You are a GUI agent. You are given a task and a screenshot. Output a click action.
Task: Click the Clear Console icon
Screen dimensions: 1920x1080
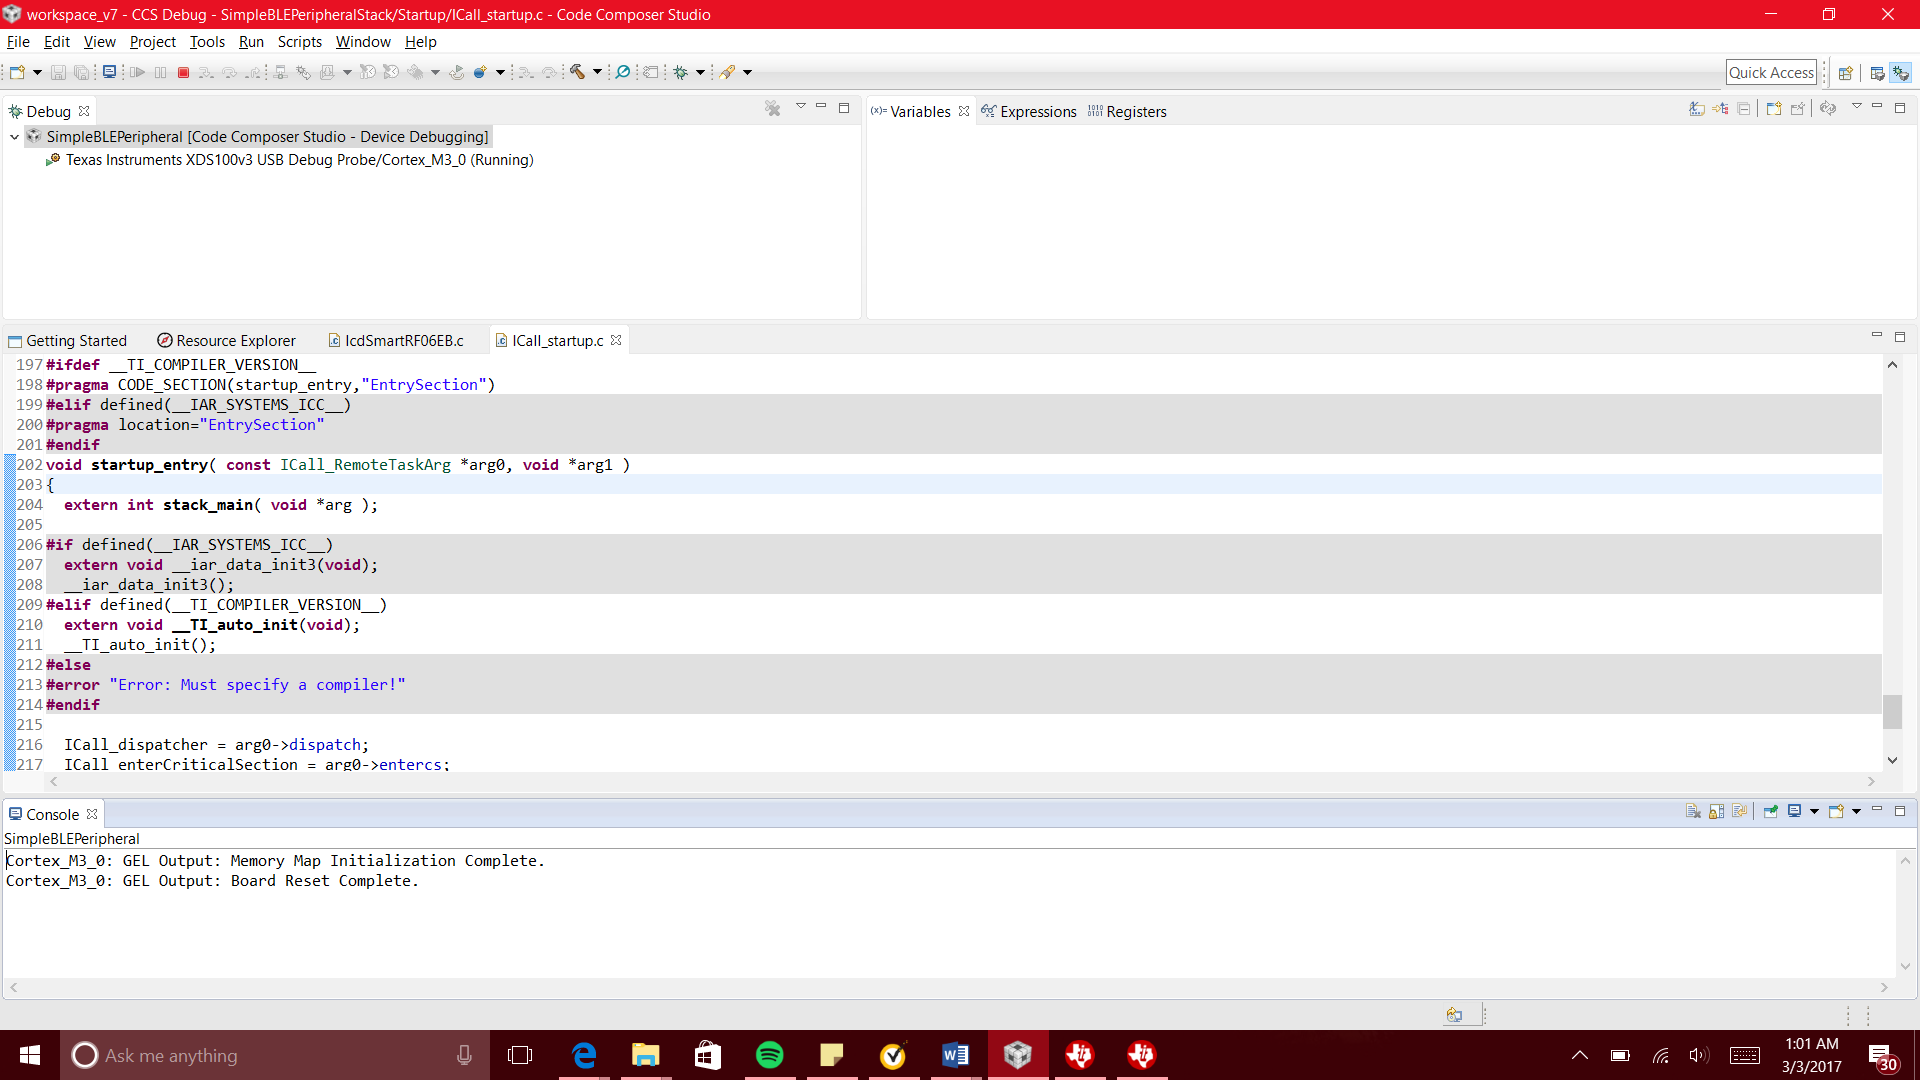tap(1693, 811)
